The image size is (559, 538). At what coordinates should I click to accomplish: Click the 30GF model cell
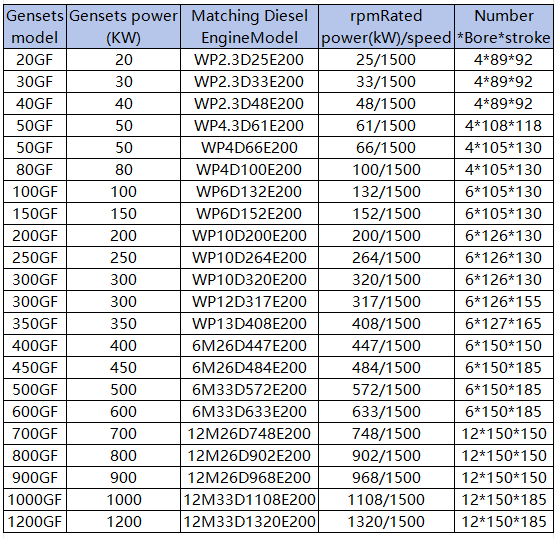[35, 82]
